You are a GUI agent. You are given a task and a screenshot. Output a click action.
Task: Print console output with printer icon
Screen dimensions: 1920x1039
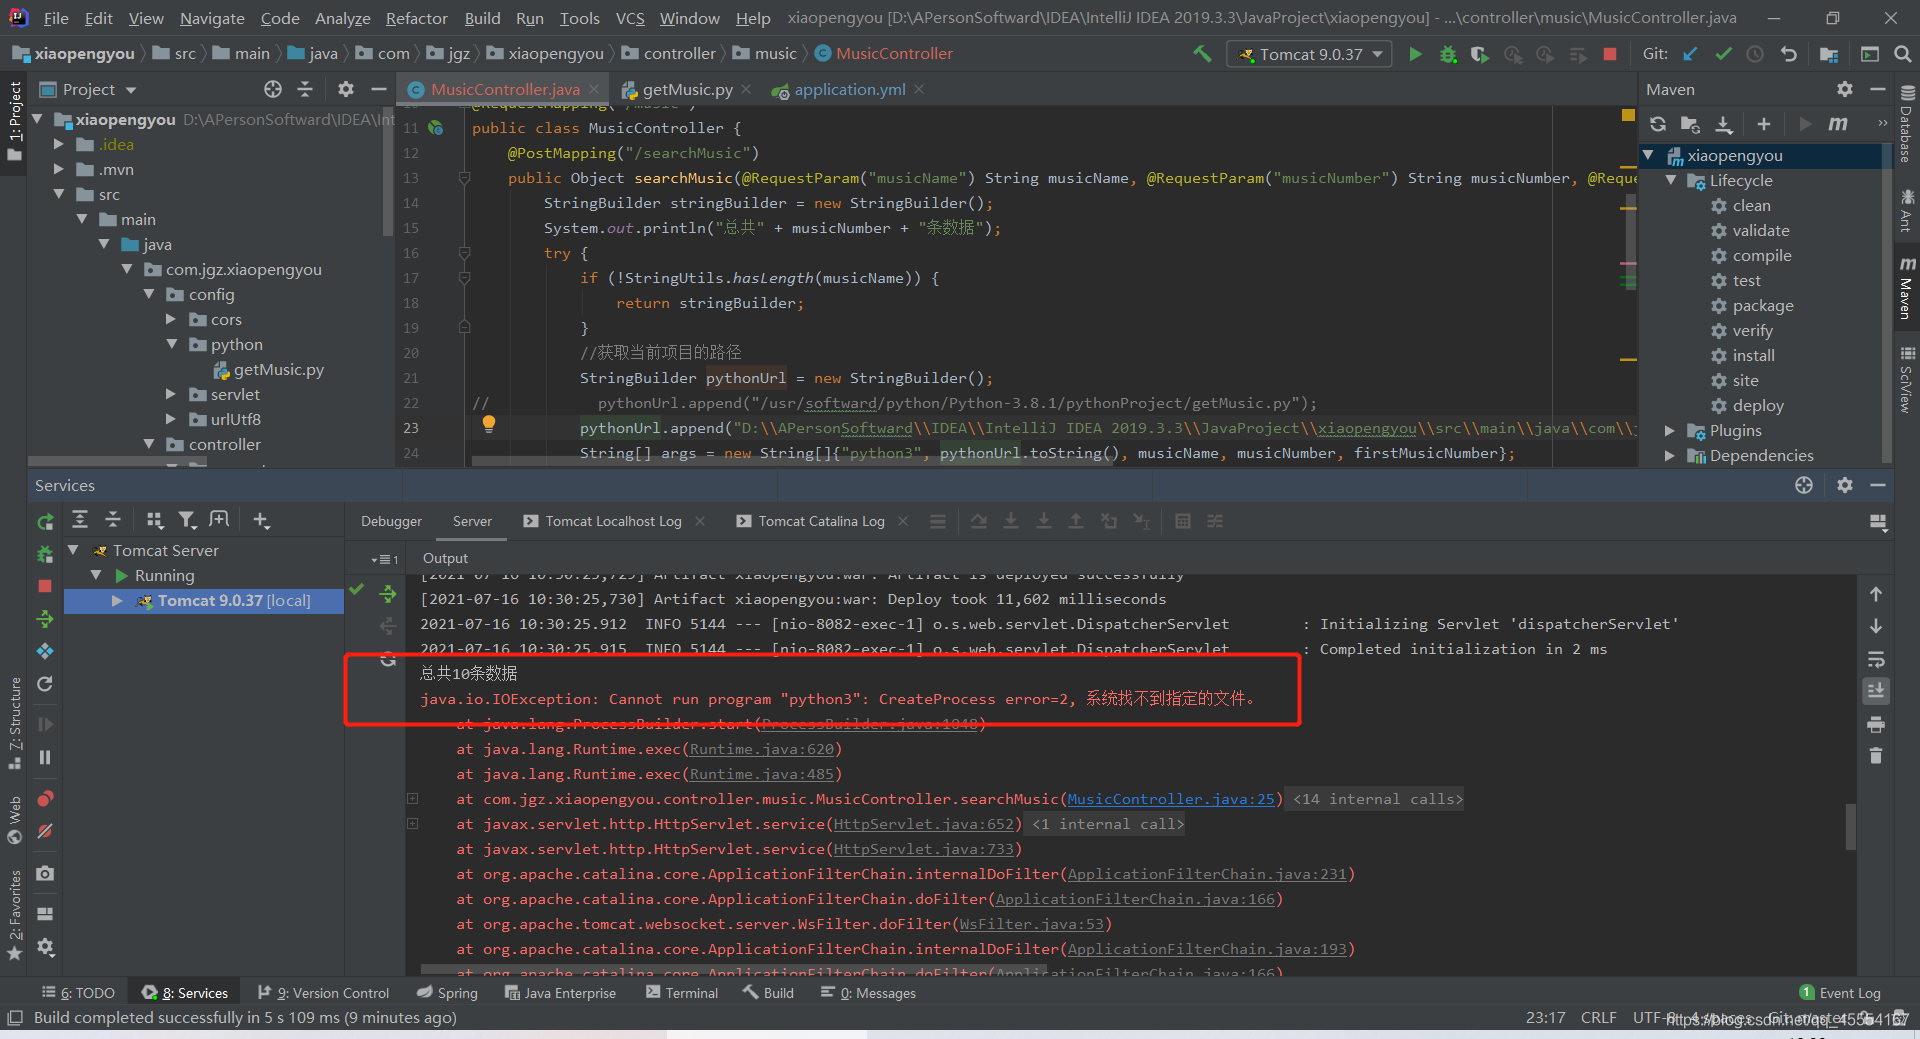click(x=1876, y=724)
